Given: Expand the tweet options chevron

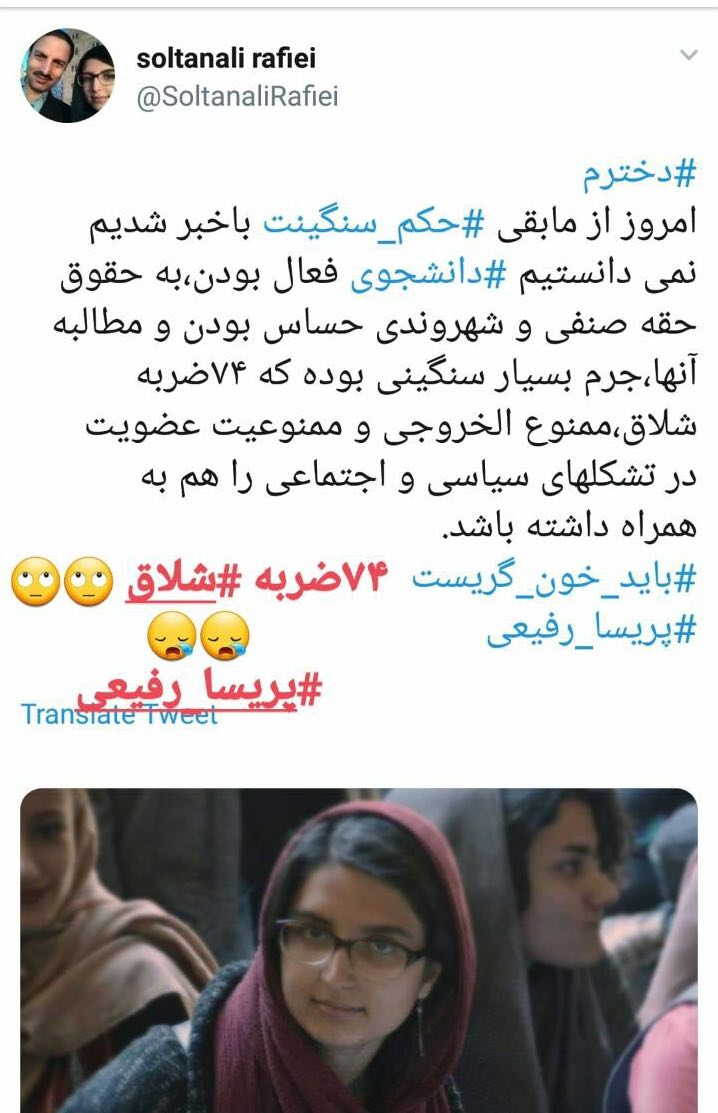Looking at the screenshot, I should click(688, 55).
